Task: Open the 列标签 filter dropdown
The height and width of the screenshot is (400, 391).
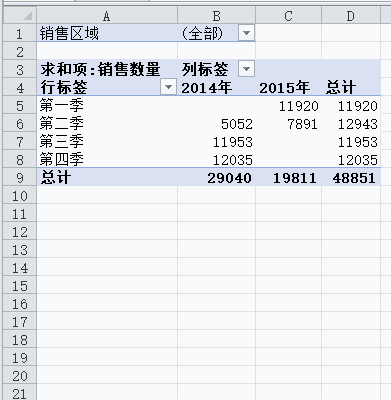Action: (246, 69)
